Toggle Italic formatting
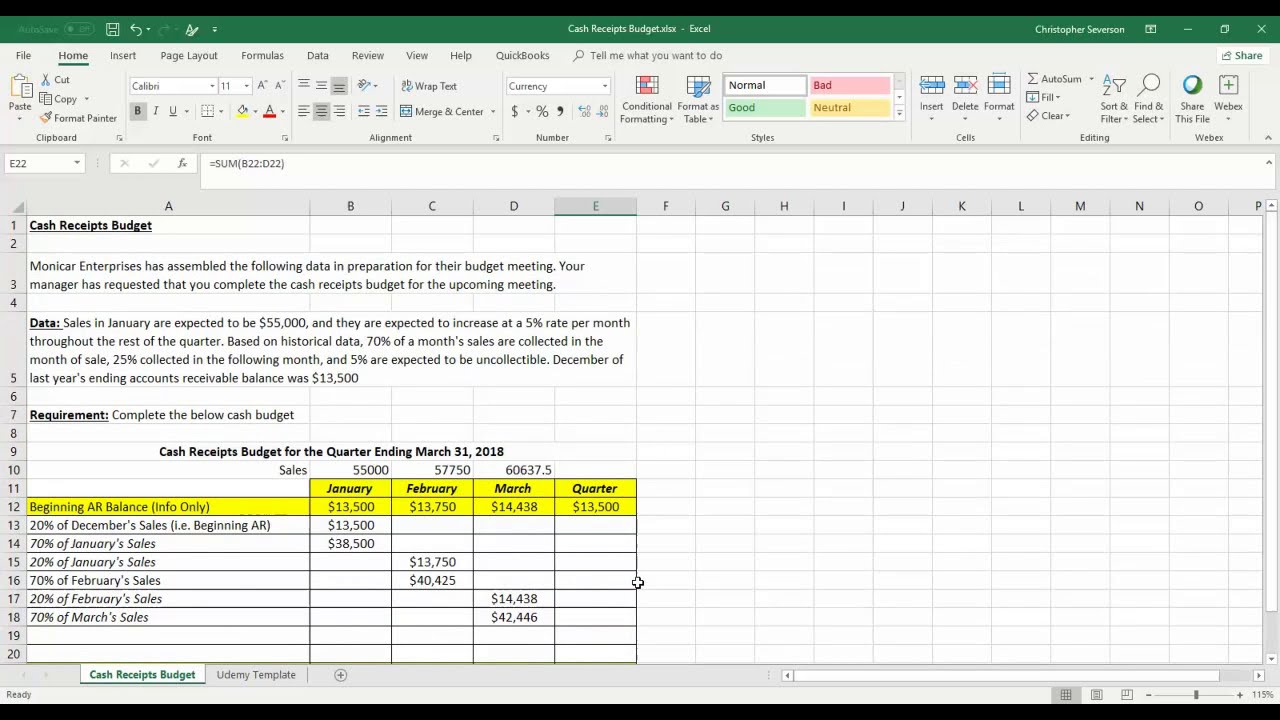Viewport: 1280px width, 720px height. 155,112
